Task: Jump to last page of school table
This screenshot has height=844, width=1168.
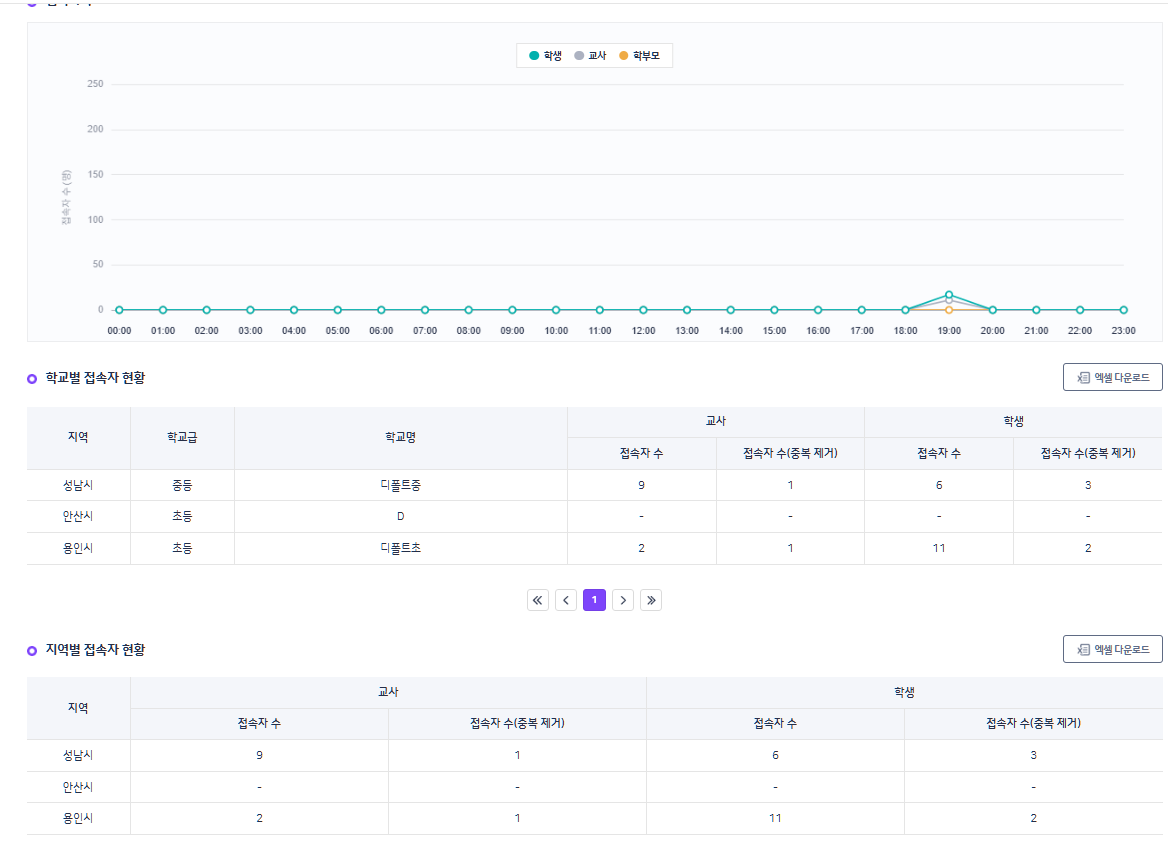Action: click(651, 600)
